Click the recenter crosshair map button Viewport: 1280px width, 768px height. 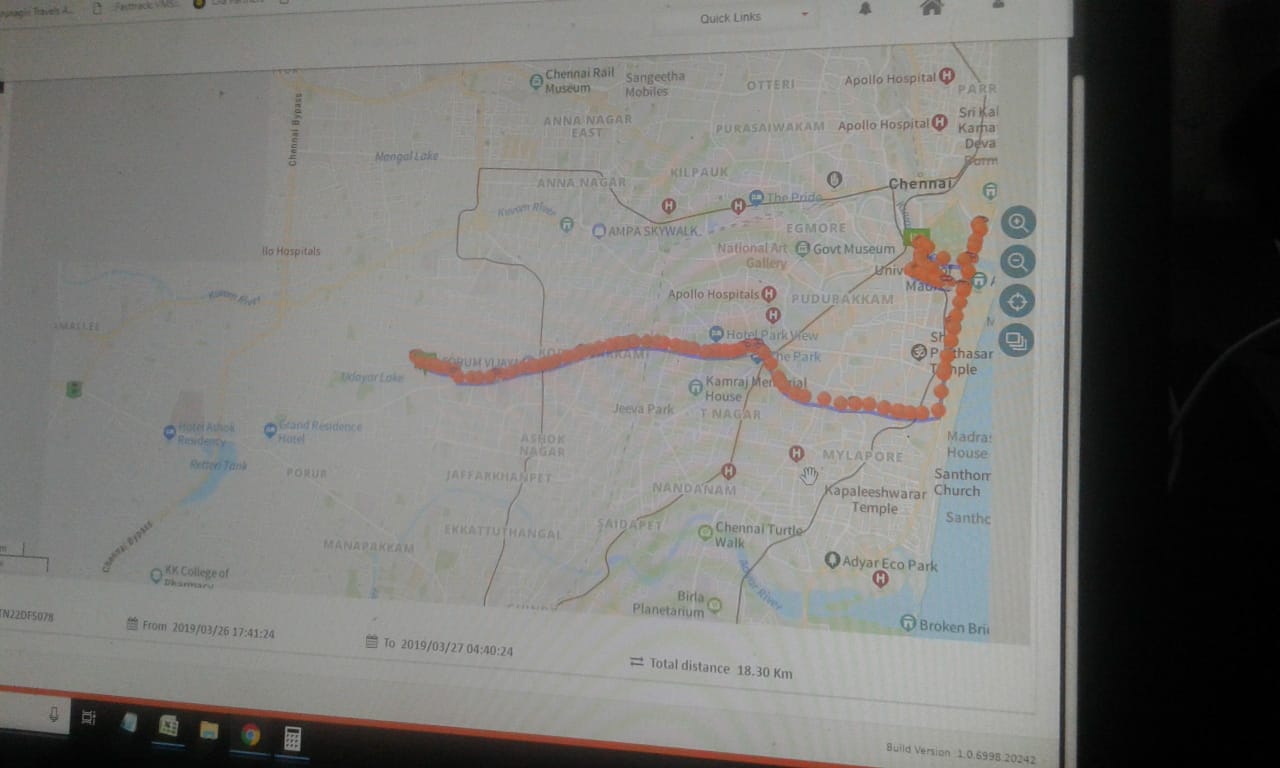pos(1016,301)
